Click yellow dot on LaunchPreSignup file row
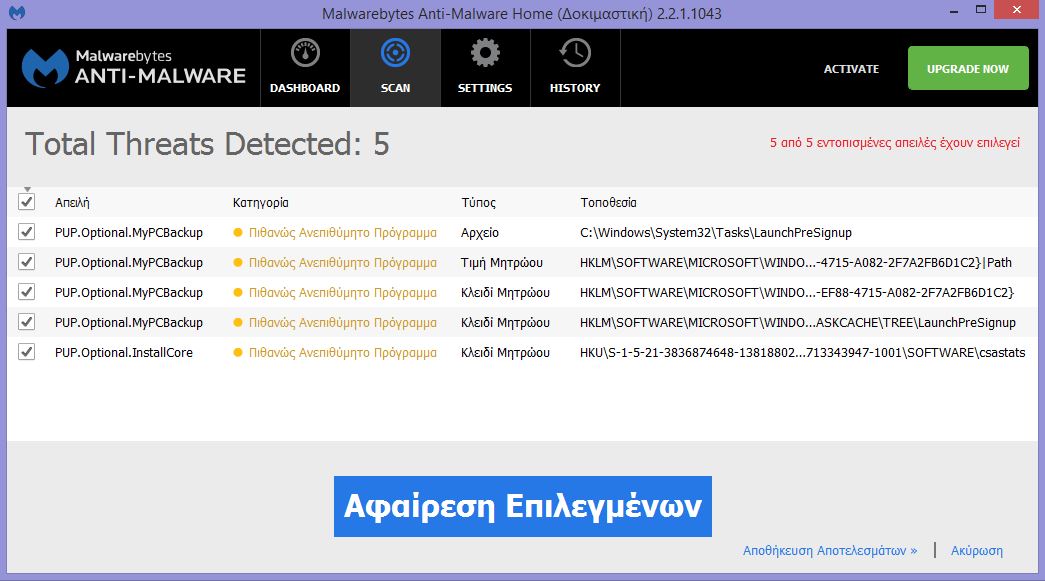The image size is (1045, 581). pos(238,233)
